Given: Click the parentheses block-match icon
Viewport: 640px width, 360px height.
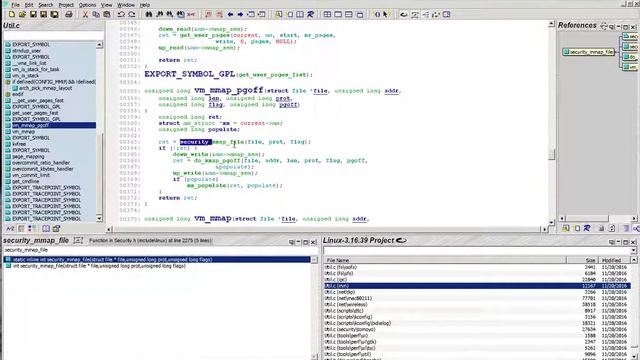Looking at the screenshot, I should (377, 14).
